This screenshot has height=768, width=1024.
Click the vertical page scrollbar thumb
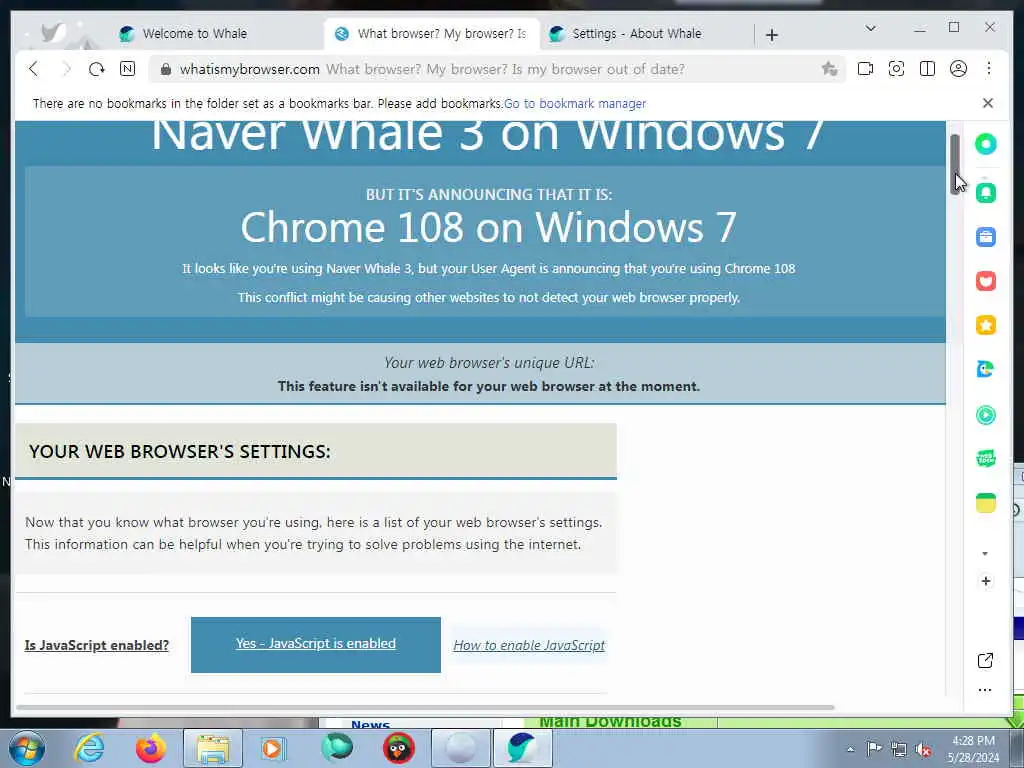[x=955, y=163]
